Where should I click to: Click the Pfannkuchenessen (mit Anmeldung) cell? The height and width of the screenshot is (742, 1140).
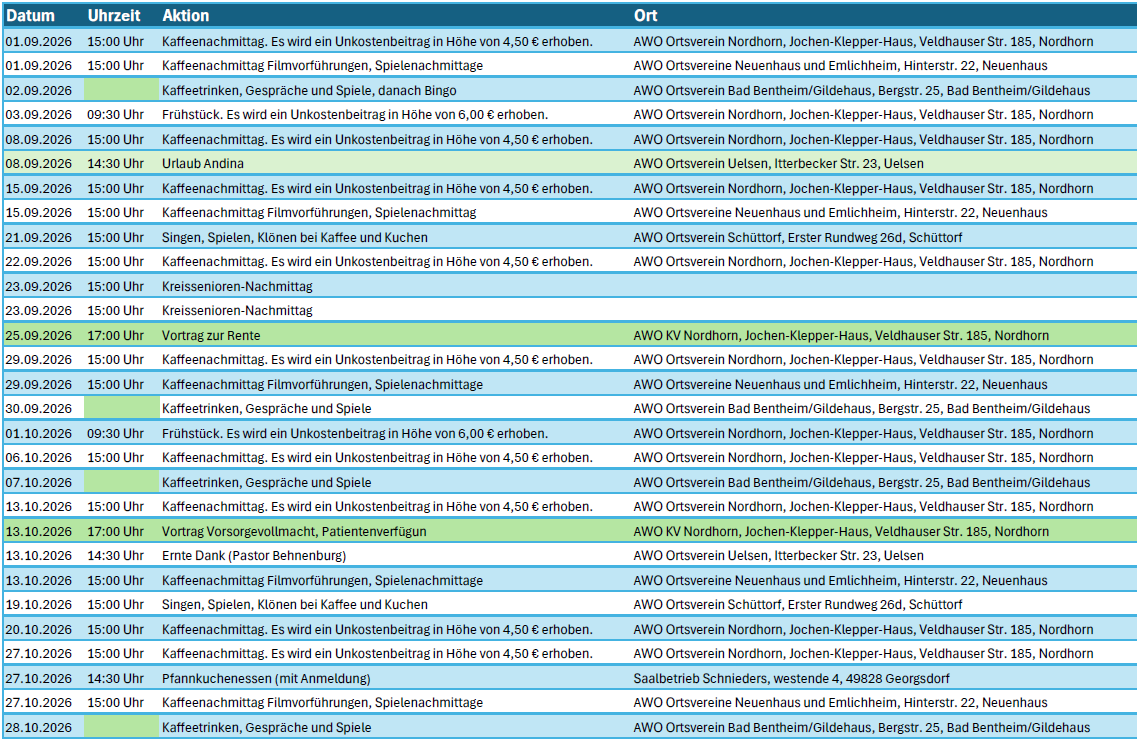(266, 678)
